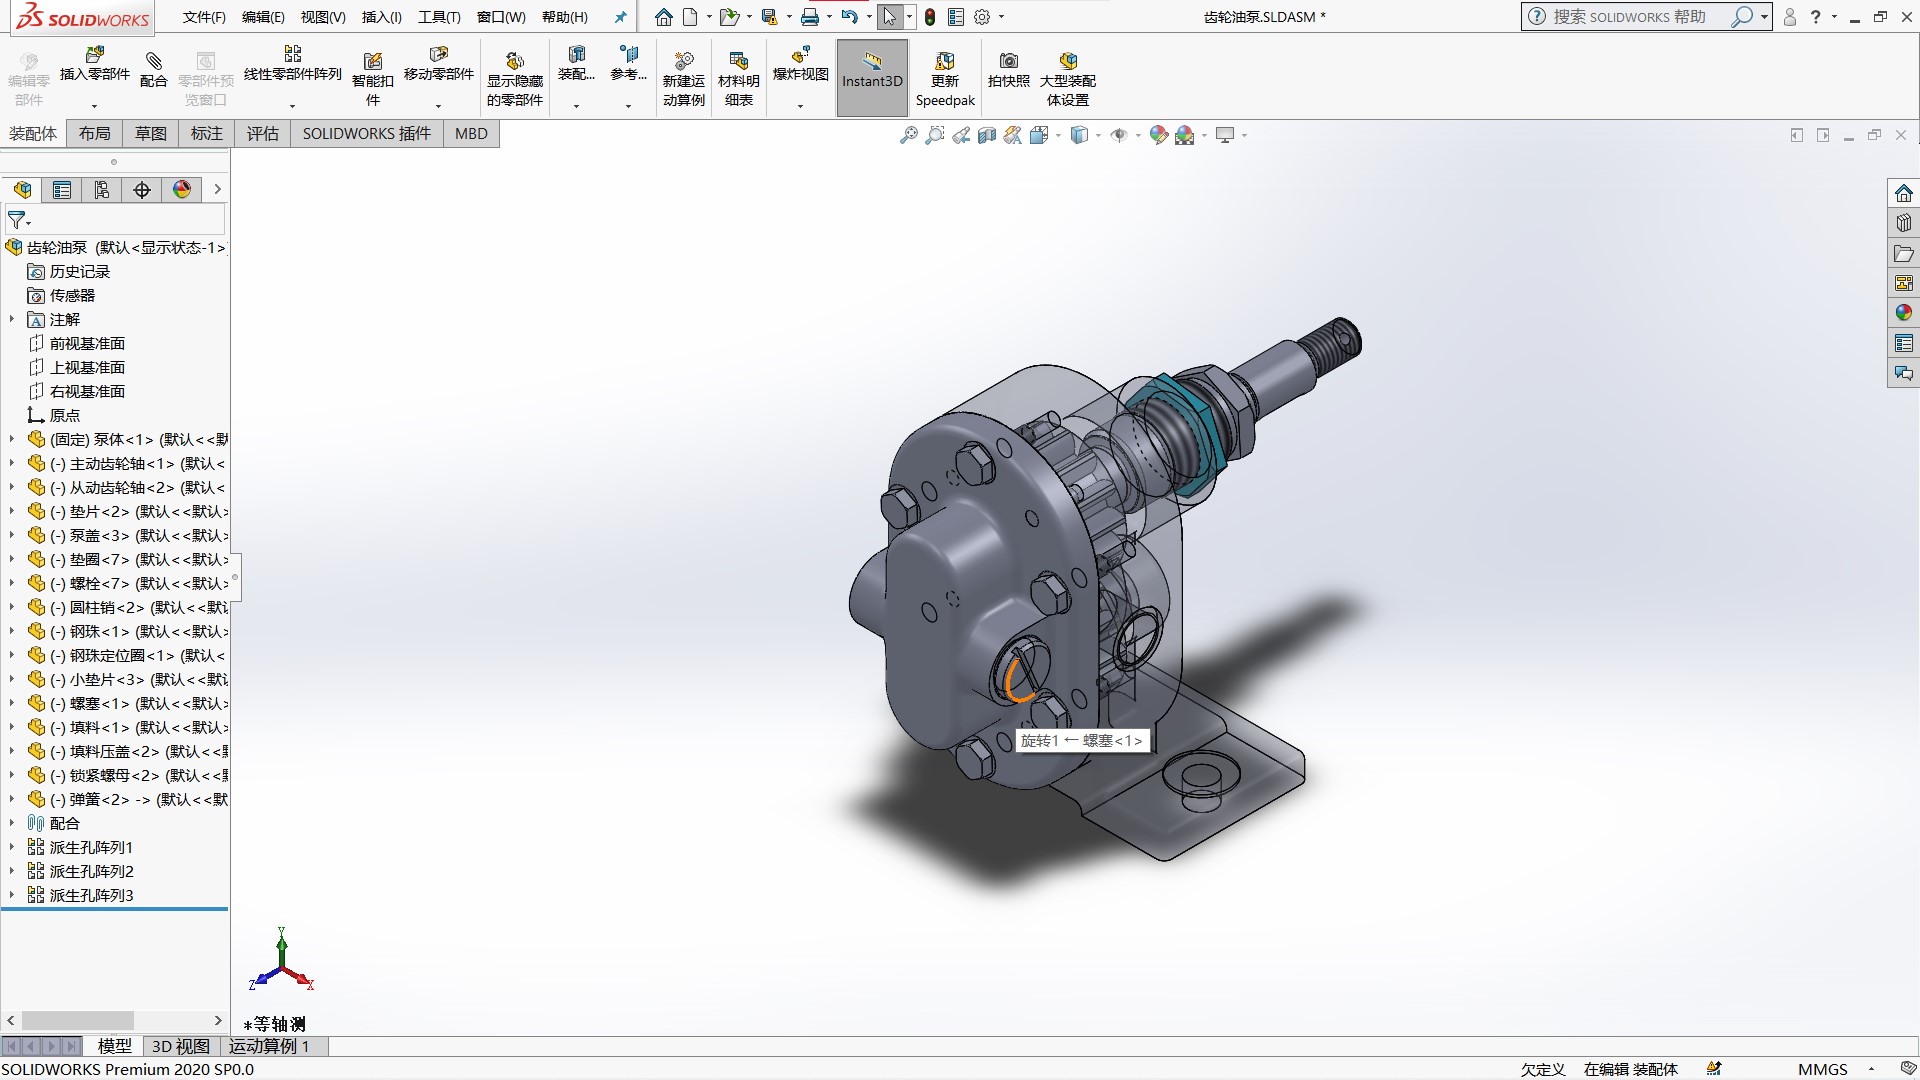Toggle the Show Hidden Components (显示隐藏的零部件) button
1920x1080 pixels.
[514, 62]
